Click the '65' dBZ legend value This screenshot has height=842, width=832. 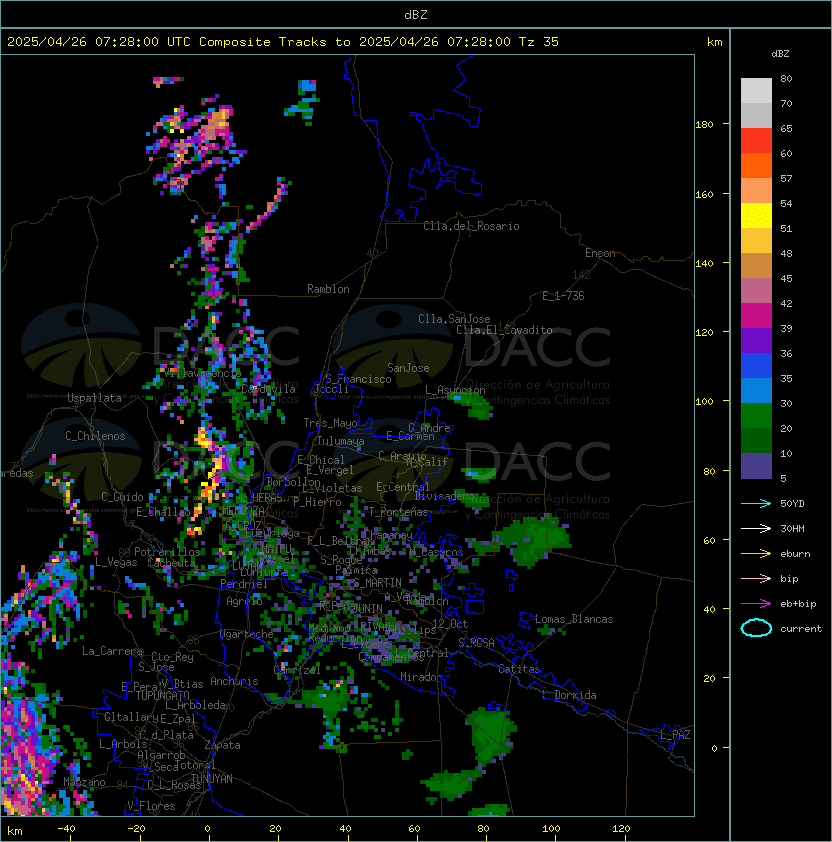pyautogui.click(x=786, y=128)
